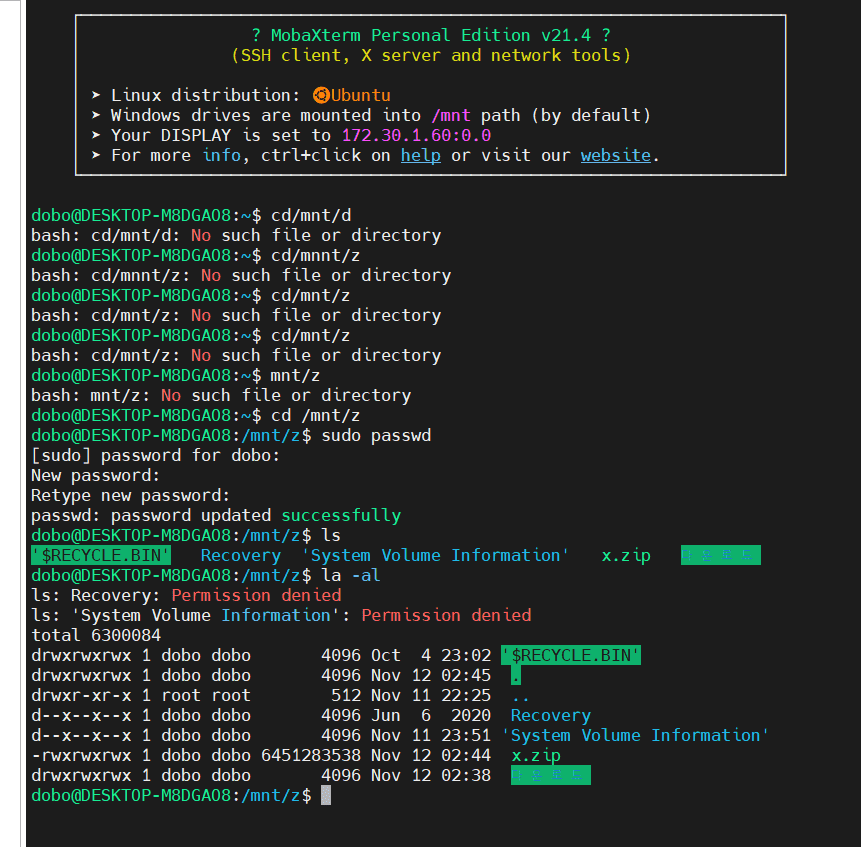Click the blue "info" word in banner
Viewport: 861px width, 847px height.
coord(222,156)
